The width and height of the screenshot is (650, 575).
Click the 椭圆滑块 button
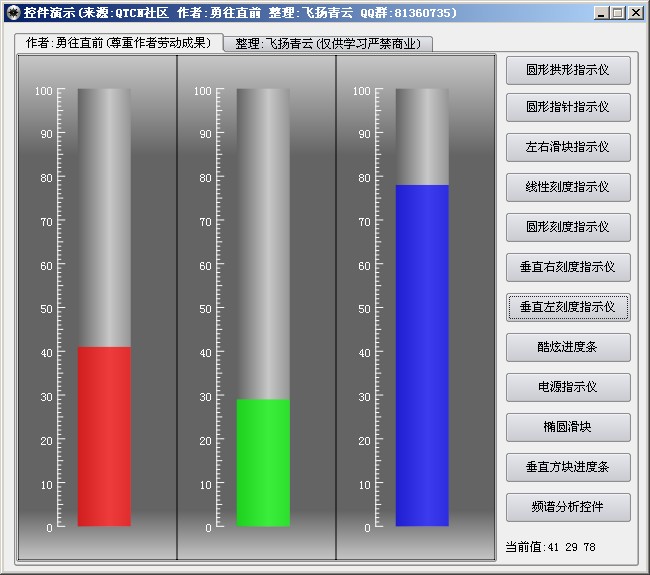point(568,427)
